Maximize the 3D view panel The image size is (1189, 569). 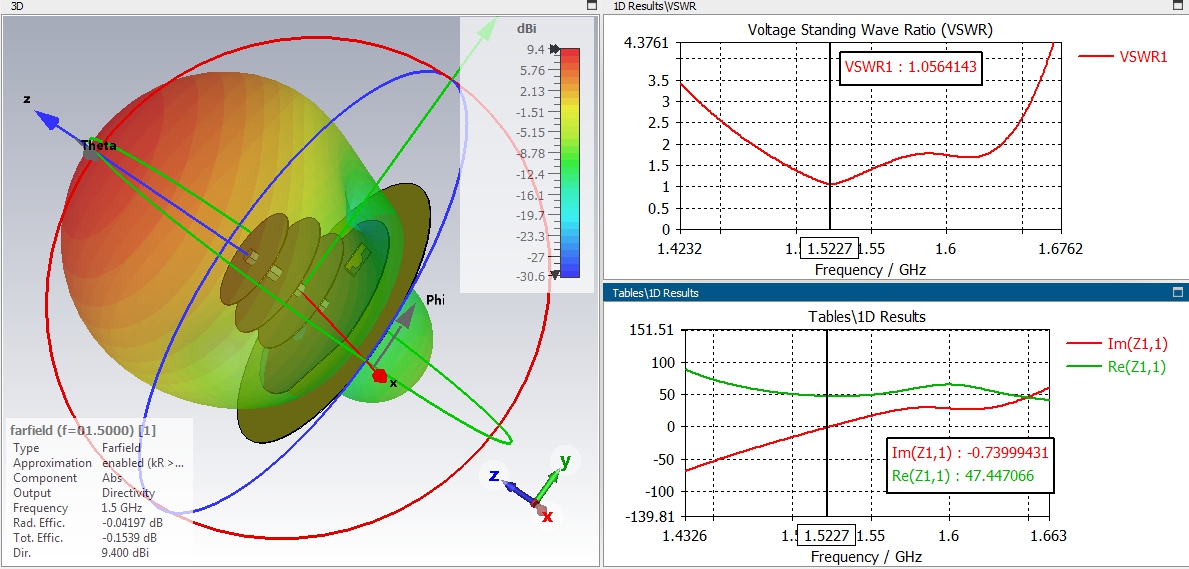click(592, 5)
